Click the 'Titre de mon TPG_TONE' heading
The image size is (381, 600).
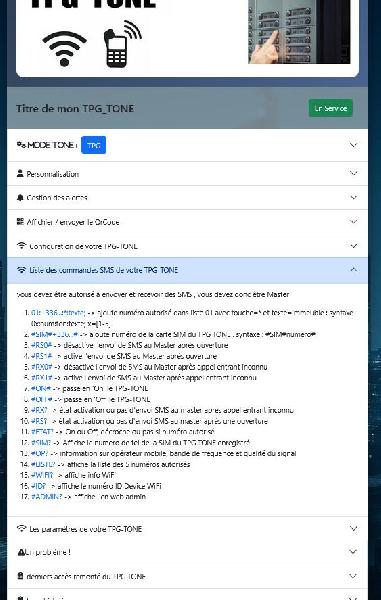click(x=75, y=108)
